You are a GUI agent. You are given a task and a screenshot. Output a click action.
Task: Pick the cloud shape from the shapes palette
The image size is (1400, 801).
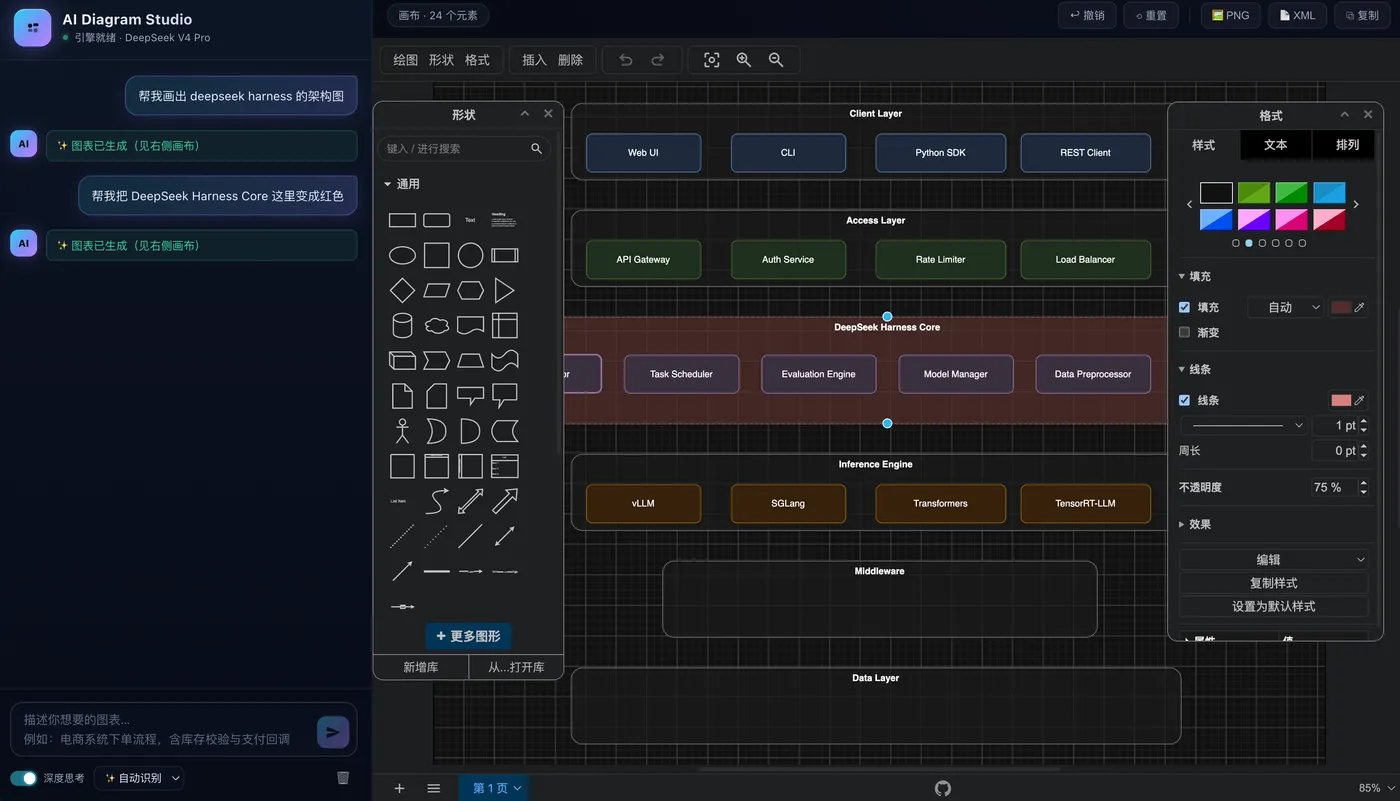(x=437, y=326)
